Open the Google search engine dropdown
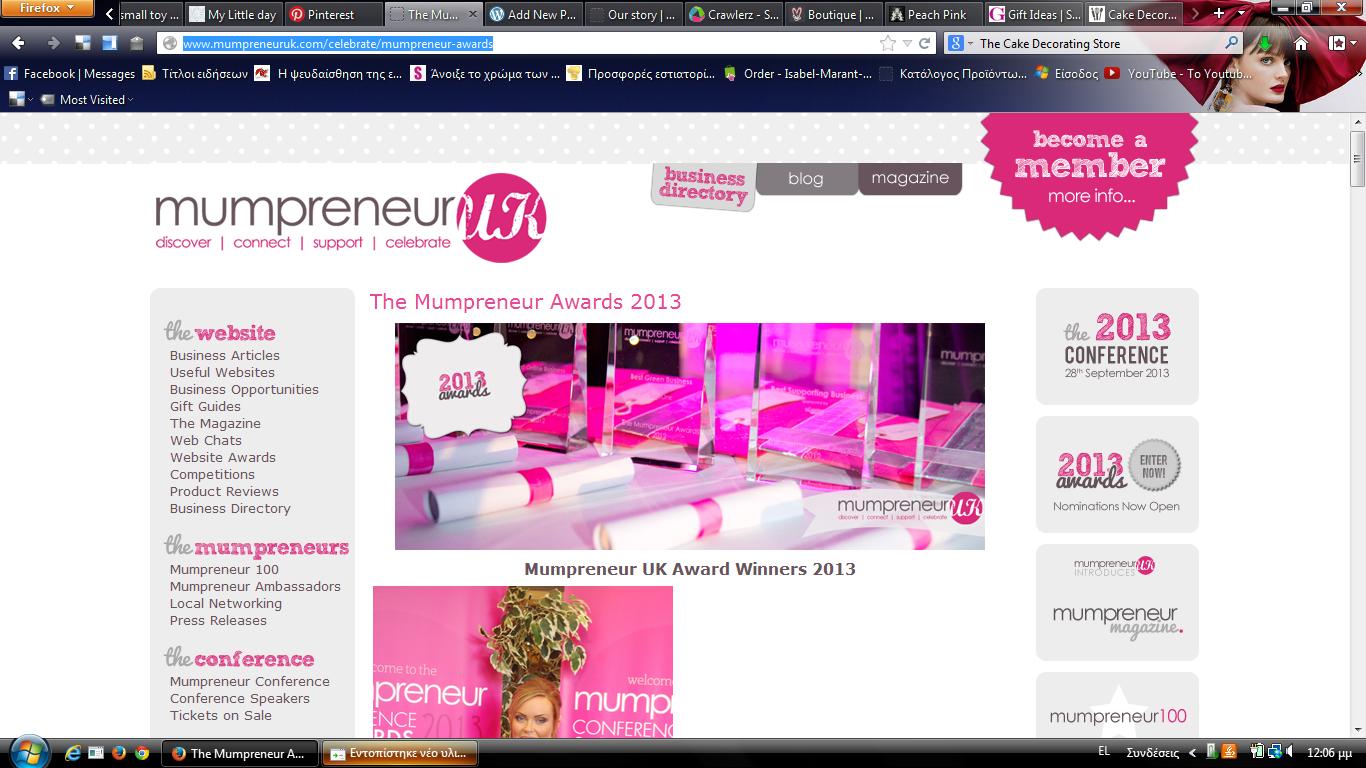Screen dimensions: 1366x768 960,43
